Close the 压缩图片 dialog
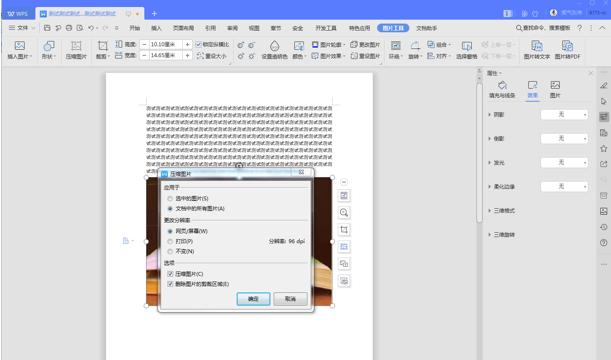611x360 pixels. [301, 172]
